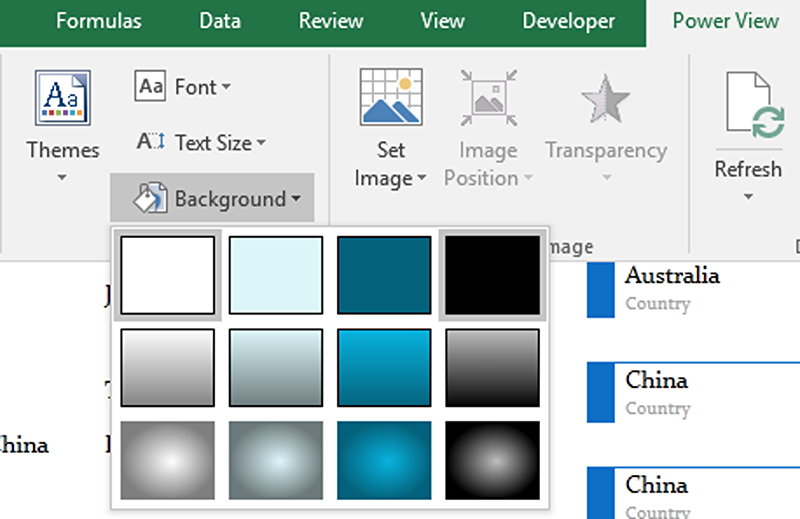The height and width of the screenshot is (519, 800).
Task: Expand the Text Size dropdown arrow
Action: click(261, 142)
